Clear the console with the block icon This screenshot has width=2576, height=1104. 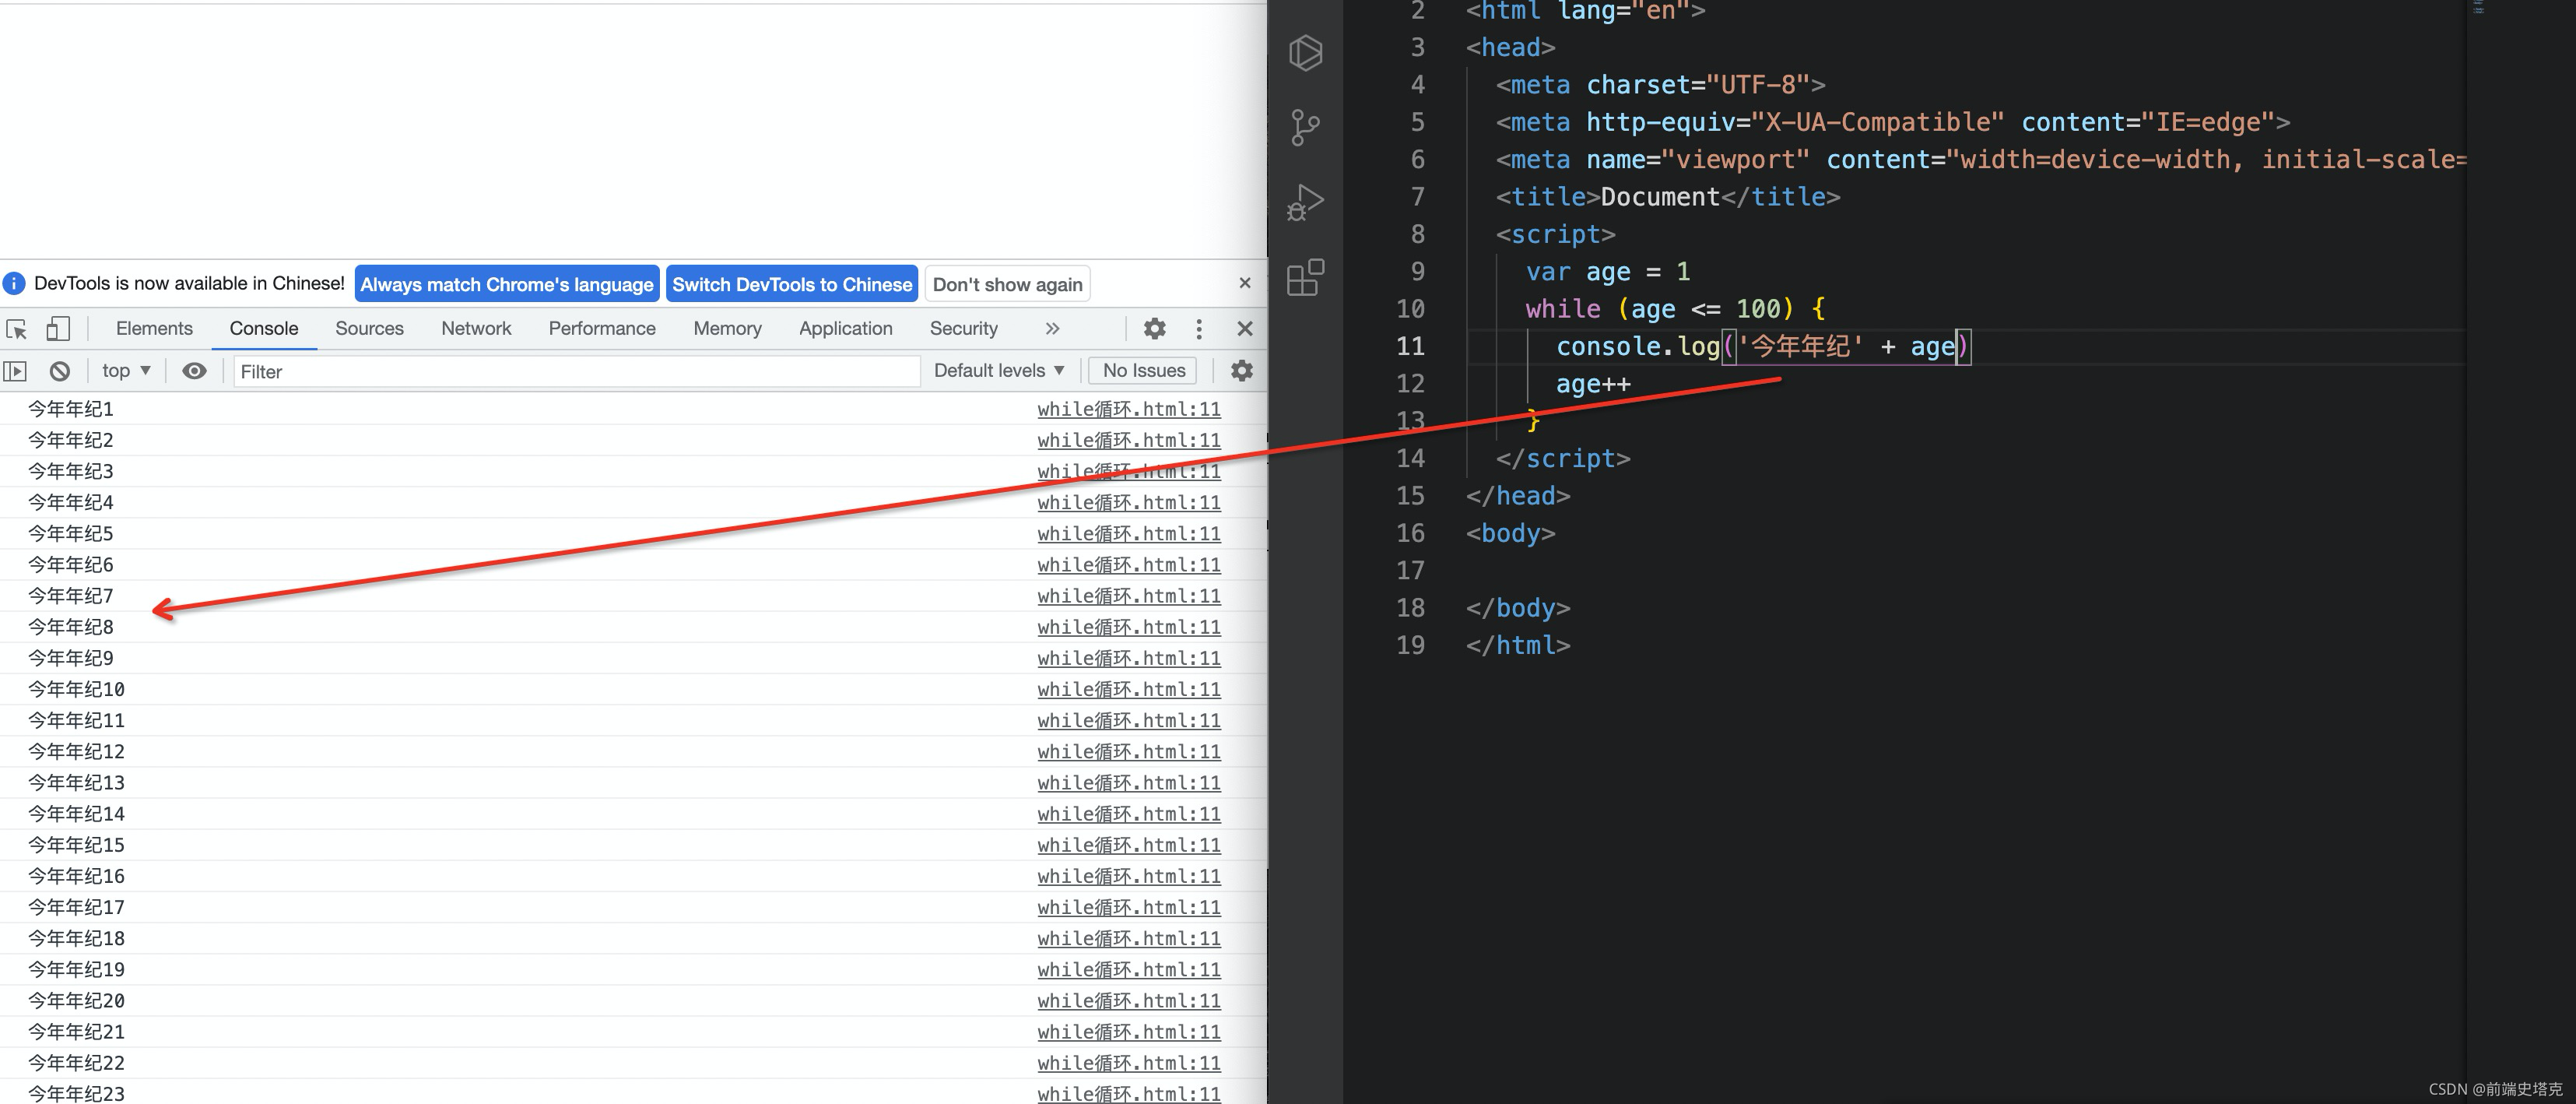click(x=60, y=371)
